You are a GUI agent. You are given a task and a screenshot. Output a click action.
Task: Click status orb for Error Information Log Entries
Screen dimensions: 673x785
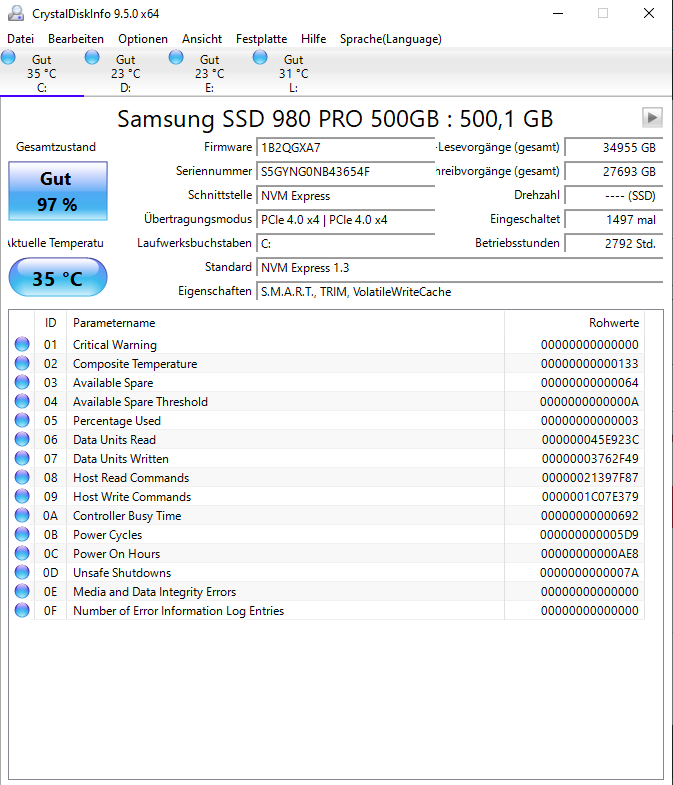22,610
